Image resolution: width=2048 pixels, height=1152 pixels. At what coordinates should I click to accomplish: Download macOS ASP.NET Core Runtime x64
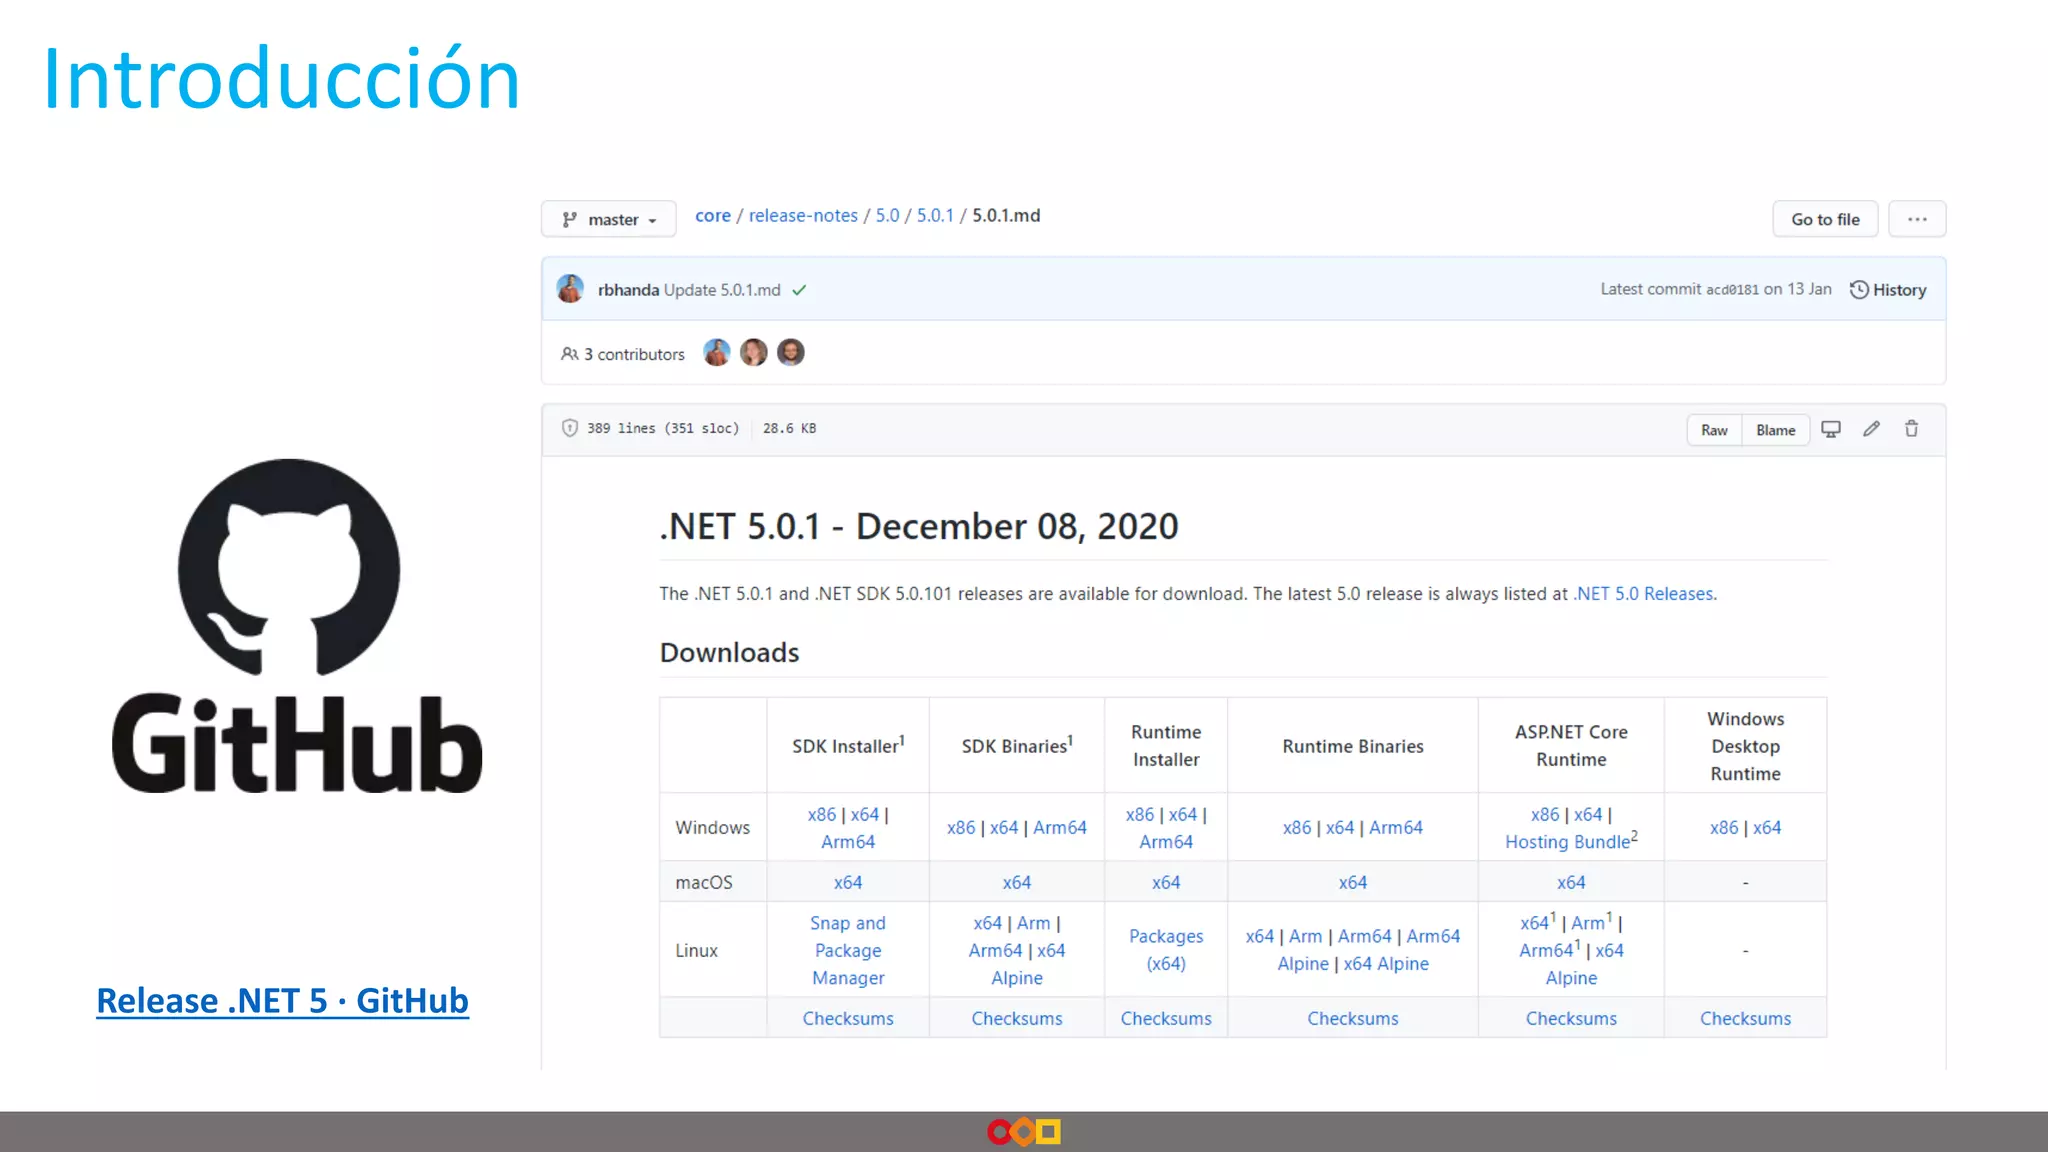1570,883
